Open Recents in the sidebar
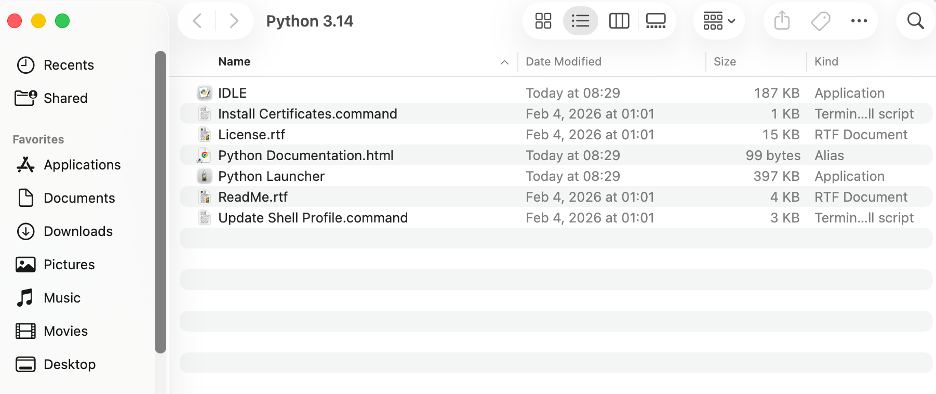936x394 pixels. 69,65
